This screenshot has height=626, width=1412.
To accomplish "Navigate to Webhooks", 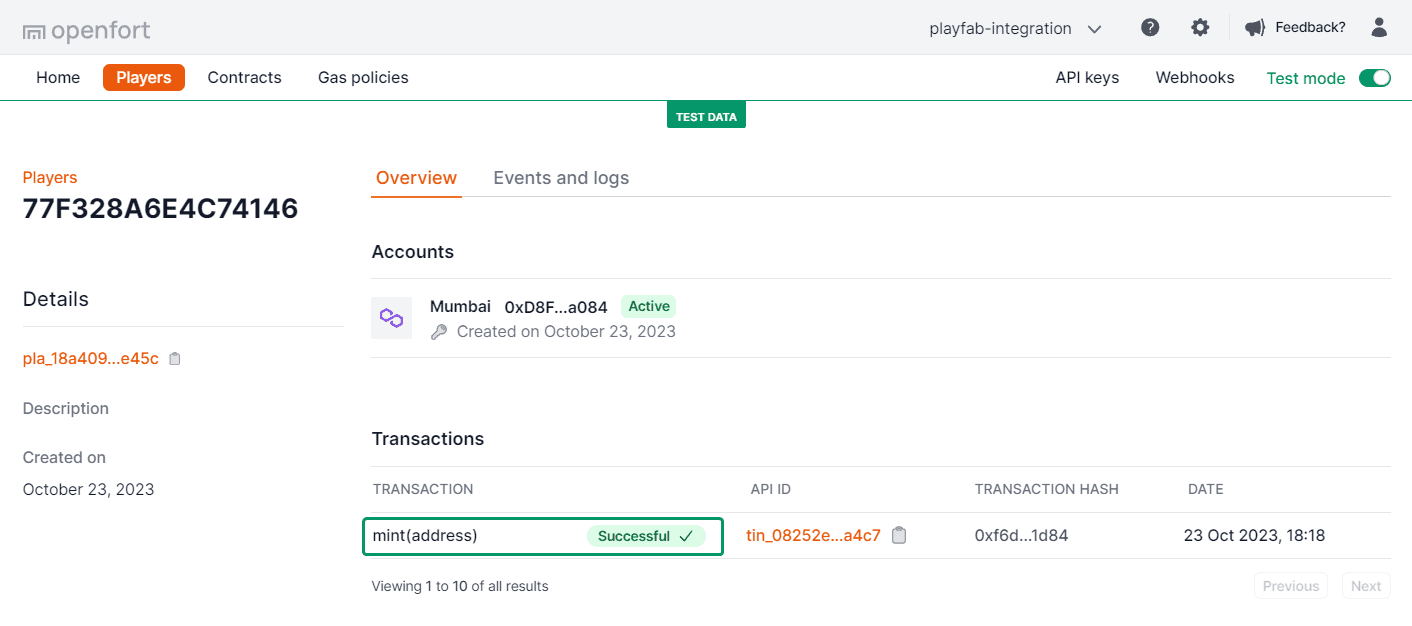I will pos(1194,77).
